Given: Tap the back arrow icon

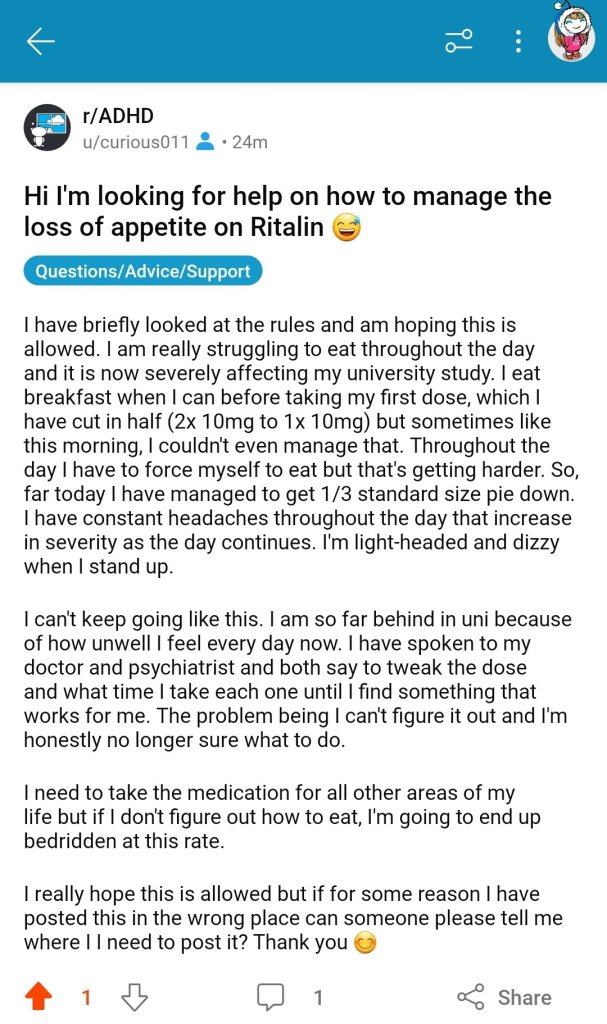Looking at the screenshot, I should point(41,41).
